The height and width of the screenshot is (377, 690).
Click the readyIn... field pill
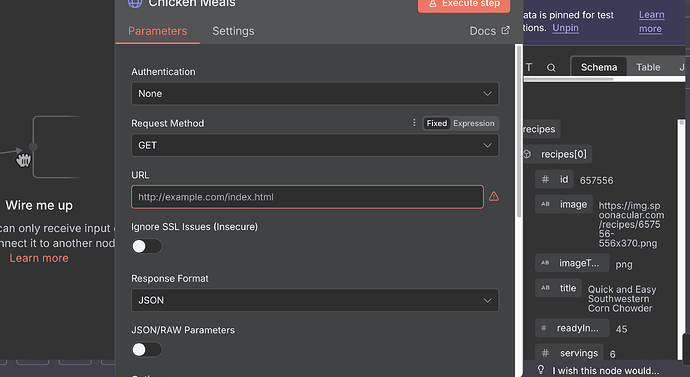(572, 328)
